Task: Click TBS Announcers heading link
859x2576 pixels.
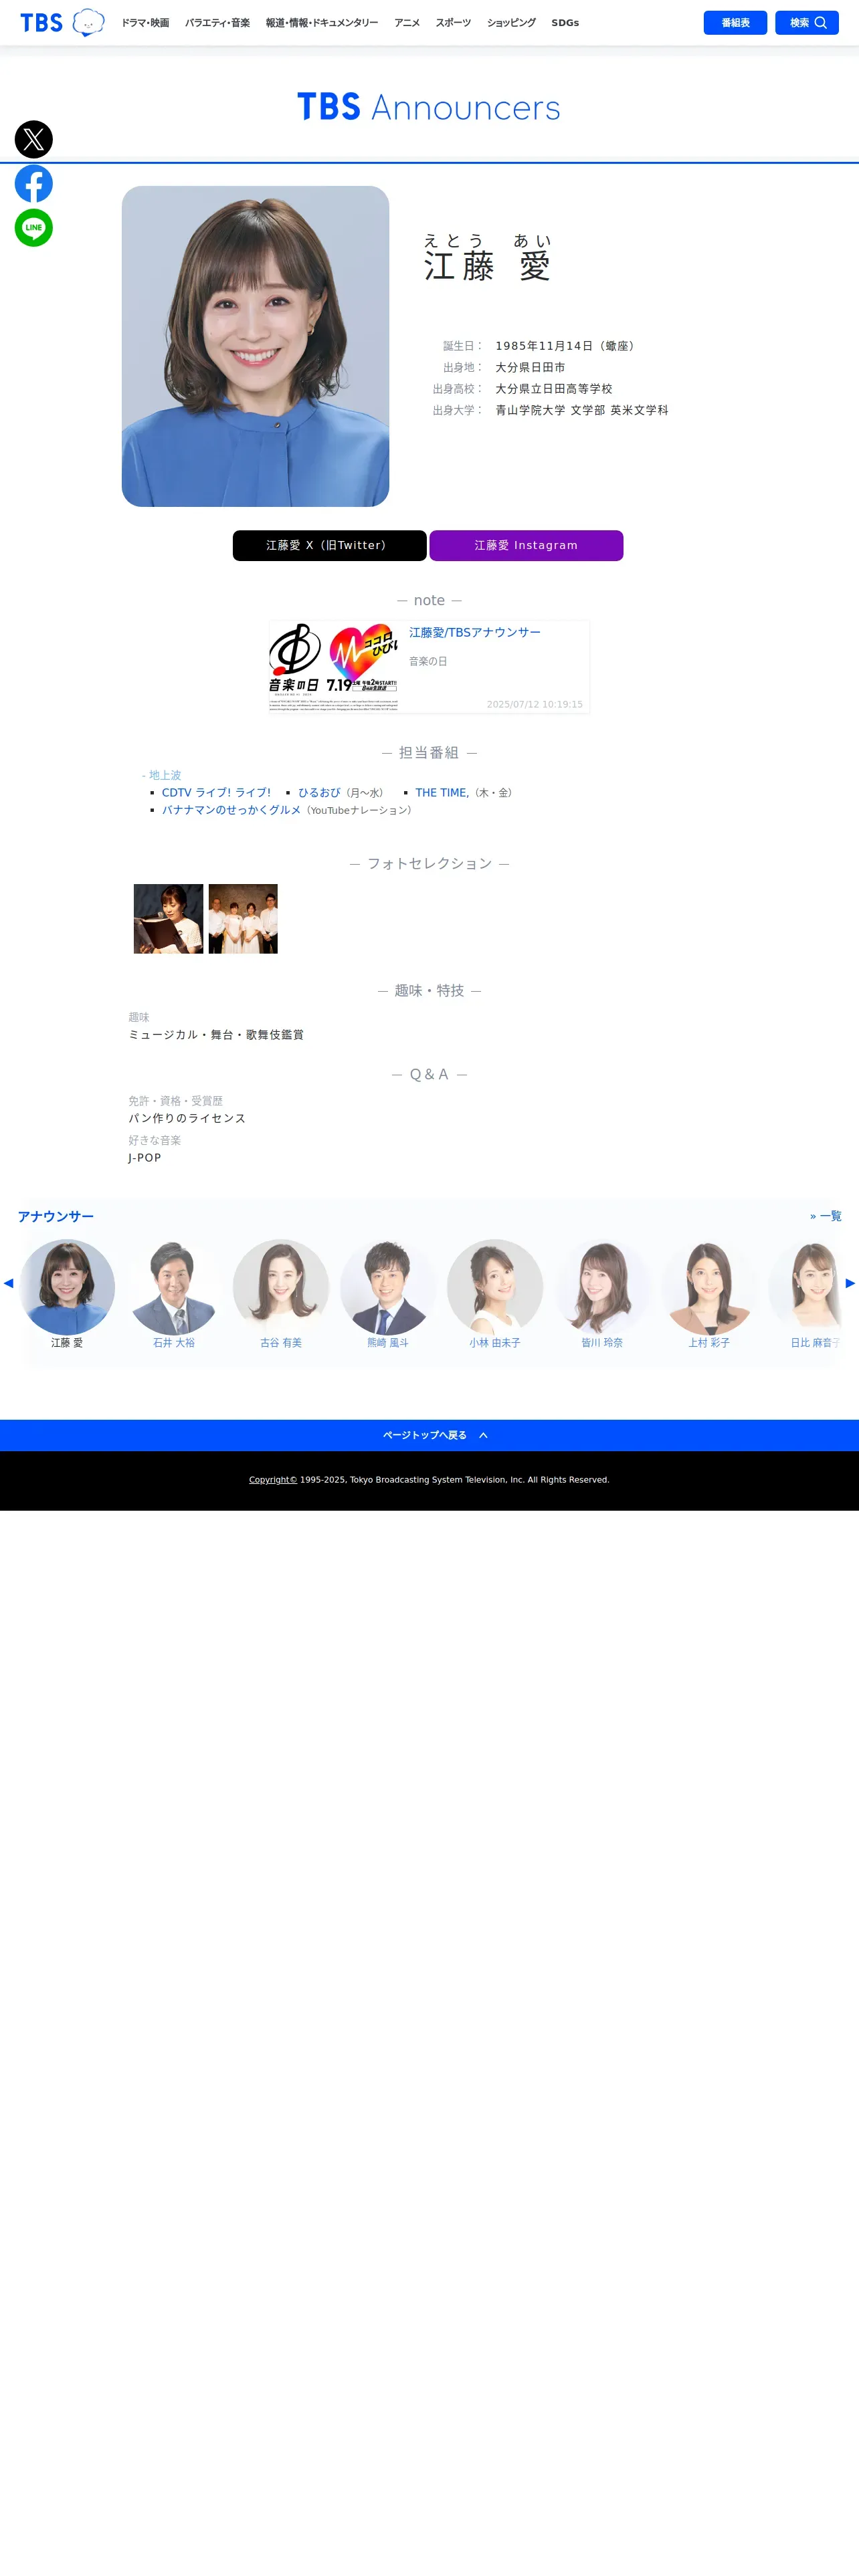Action: pyautogui.click(x=429, y=107)
